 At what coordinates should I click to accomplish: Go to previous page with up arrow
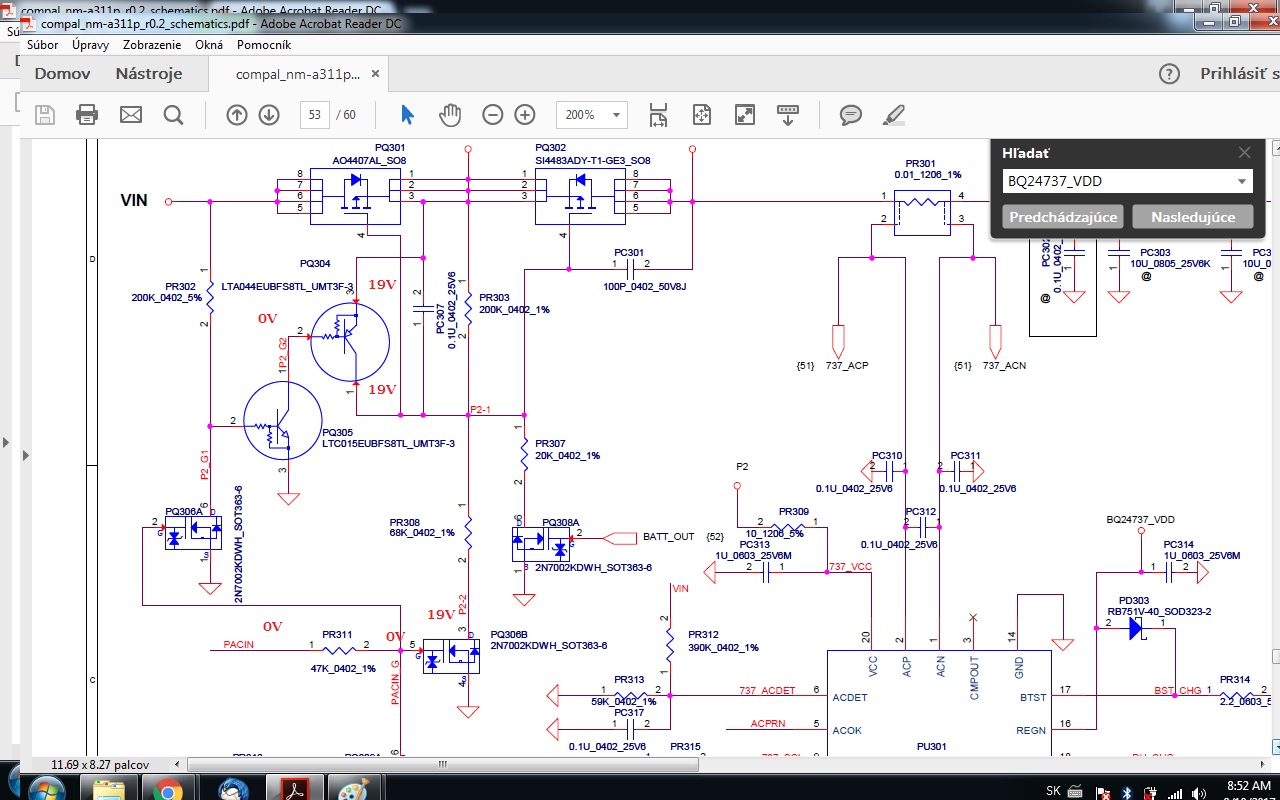[x=237, y=115]
